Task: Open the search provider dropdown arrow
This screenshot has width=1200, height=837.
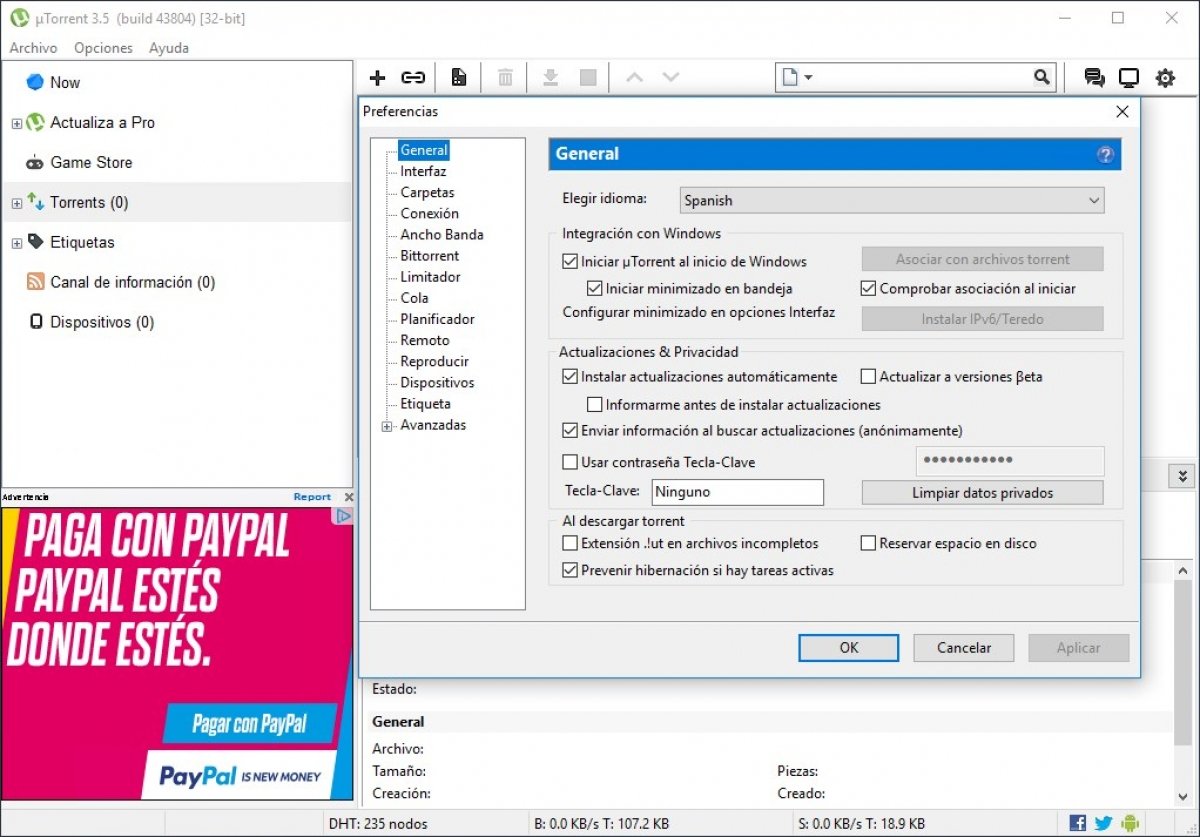Action: point(808,77)
